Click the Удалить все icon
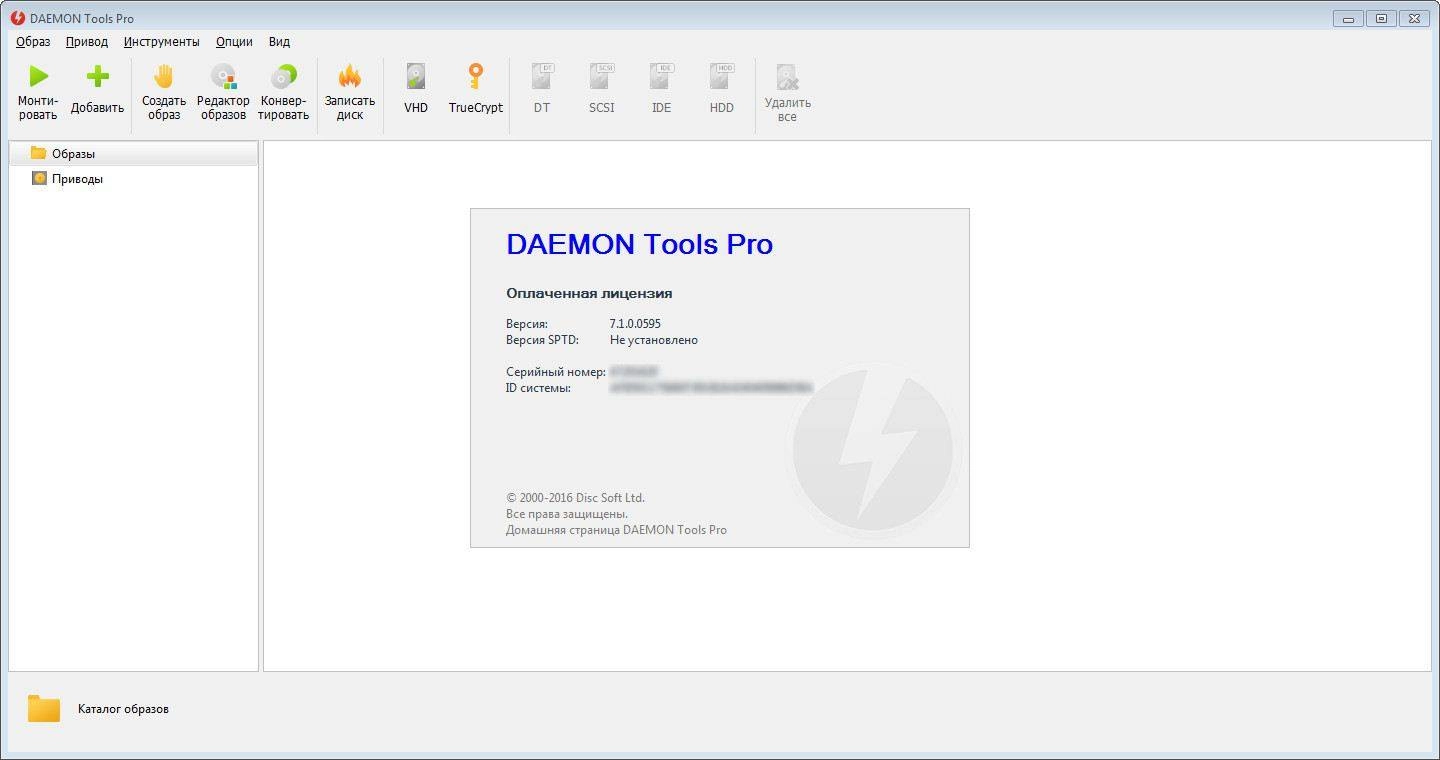Image resolution: width=1440 pixels, height=760 pixels. 788,77
